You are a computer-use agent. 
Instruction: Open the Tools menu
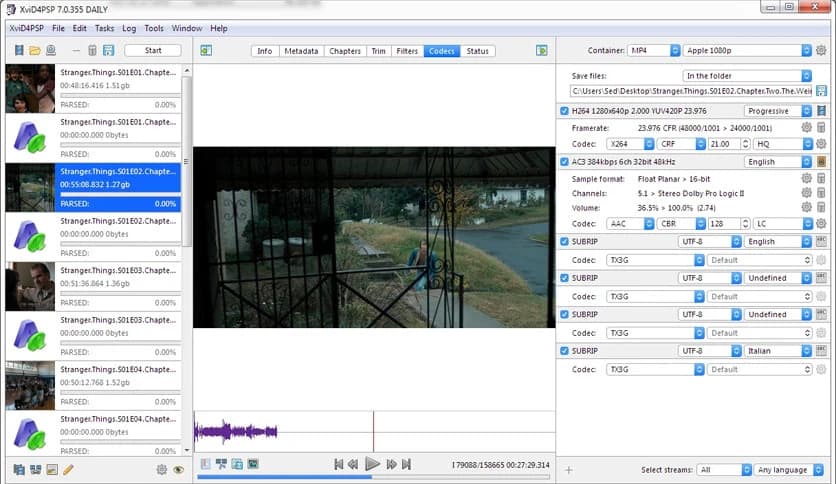[x=154, y=28]
